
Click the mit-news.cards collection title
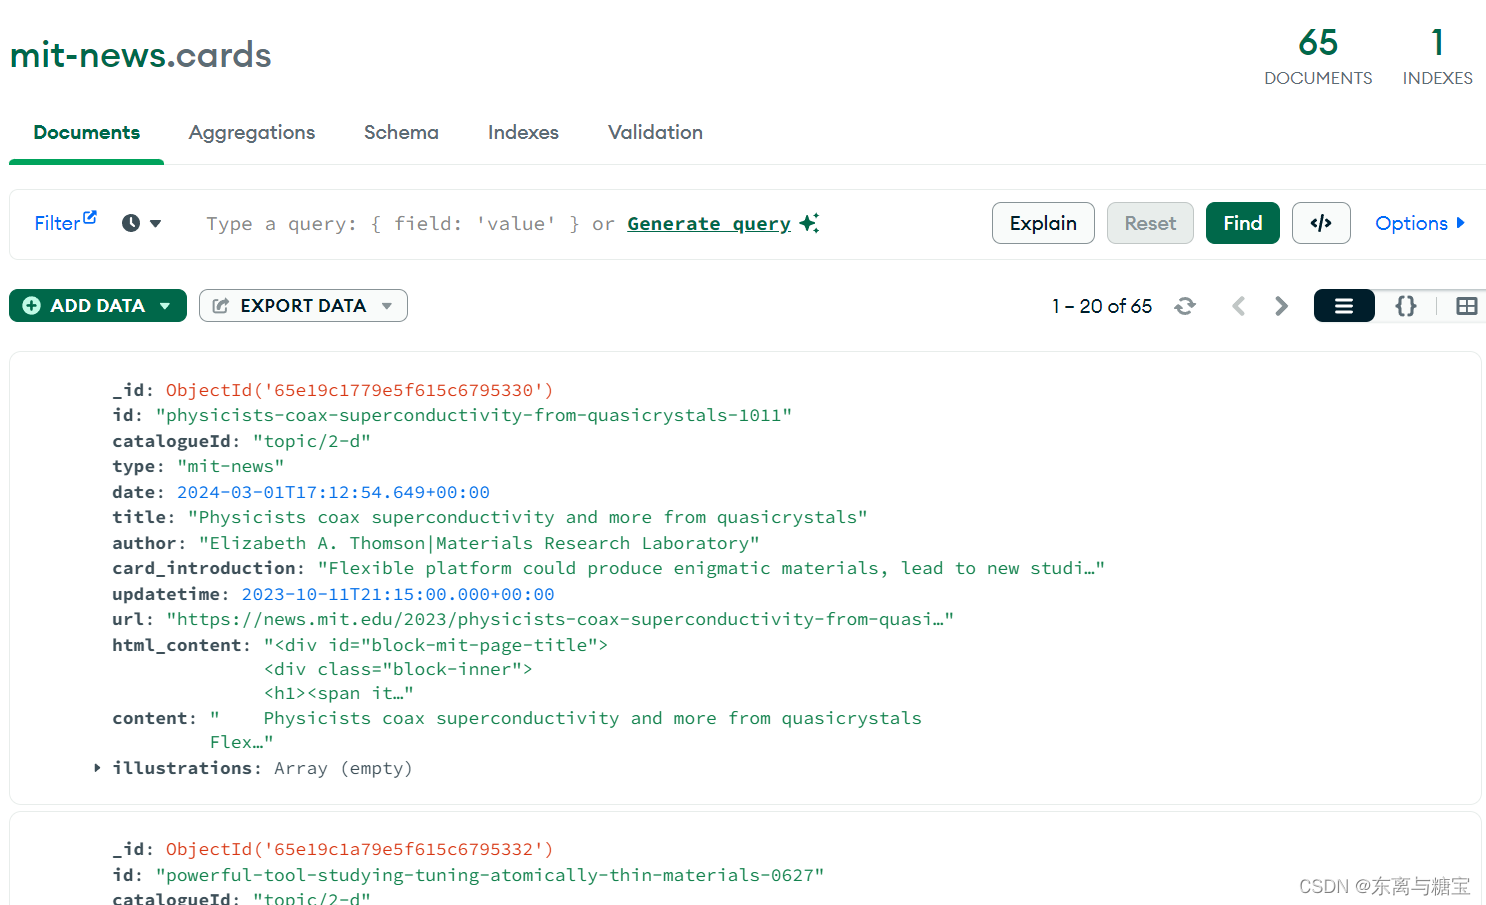[x=141, y=55]
